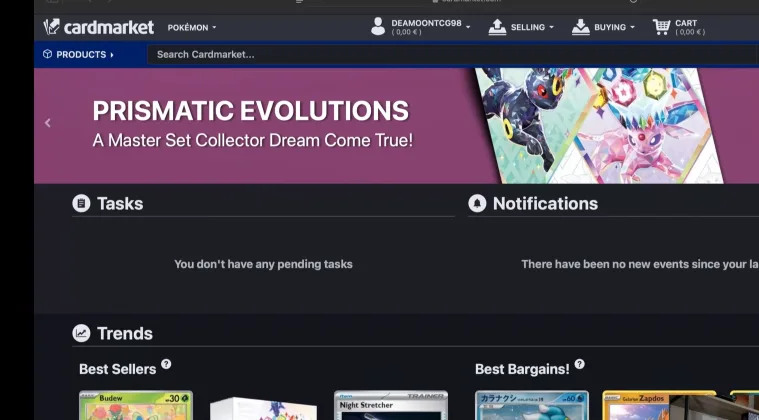Expand the BUYING menu
This screenshot has height=420, width=759.
(x=614, y=28)
